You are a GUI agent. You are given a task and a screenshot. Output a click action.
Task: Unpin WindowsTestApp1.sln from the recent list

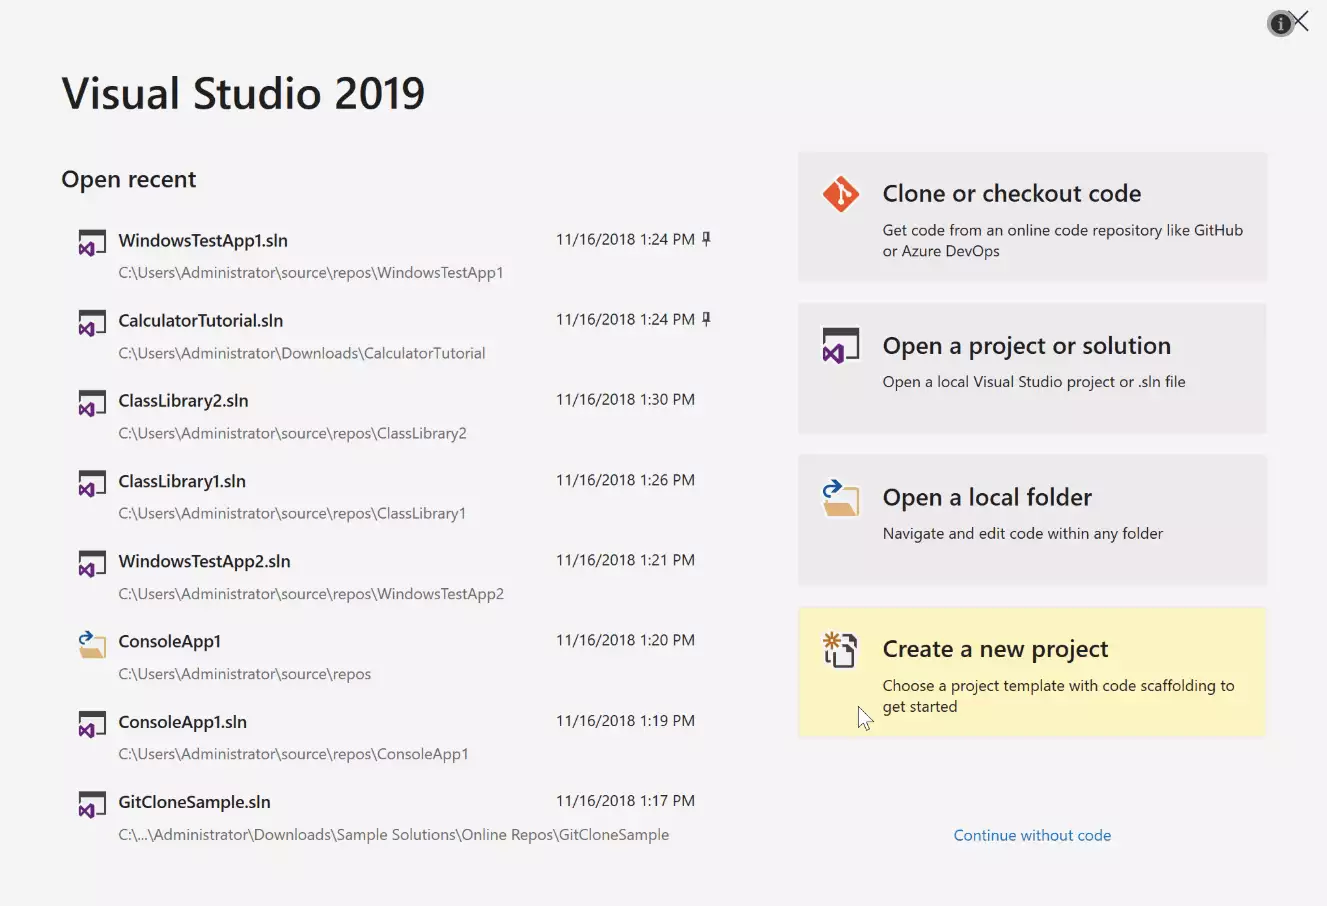point(706,239)
